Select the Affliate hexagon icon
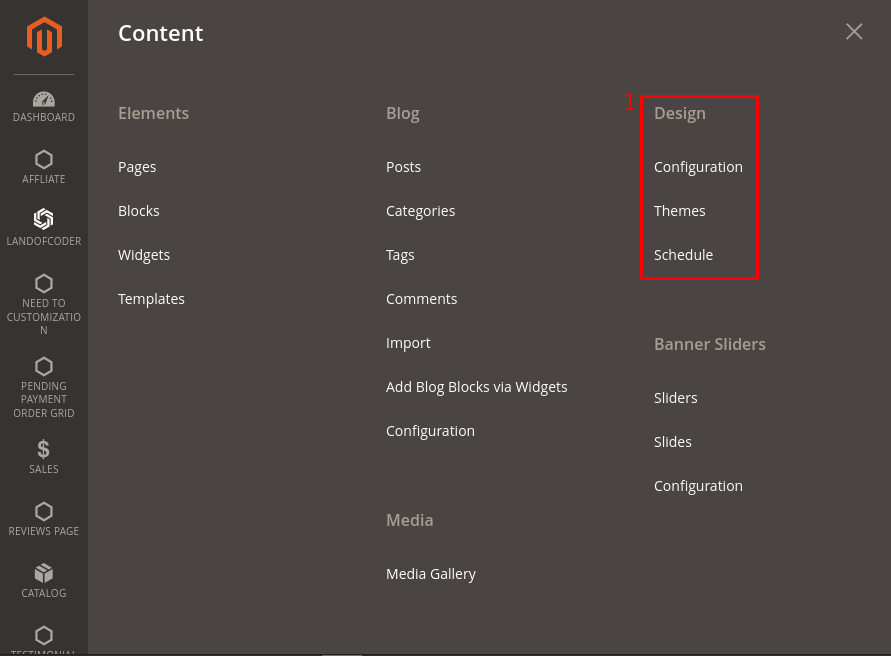Screen dimensions: 891x656 (x=44, y=160)
